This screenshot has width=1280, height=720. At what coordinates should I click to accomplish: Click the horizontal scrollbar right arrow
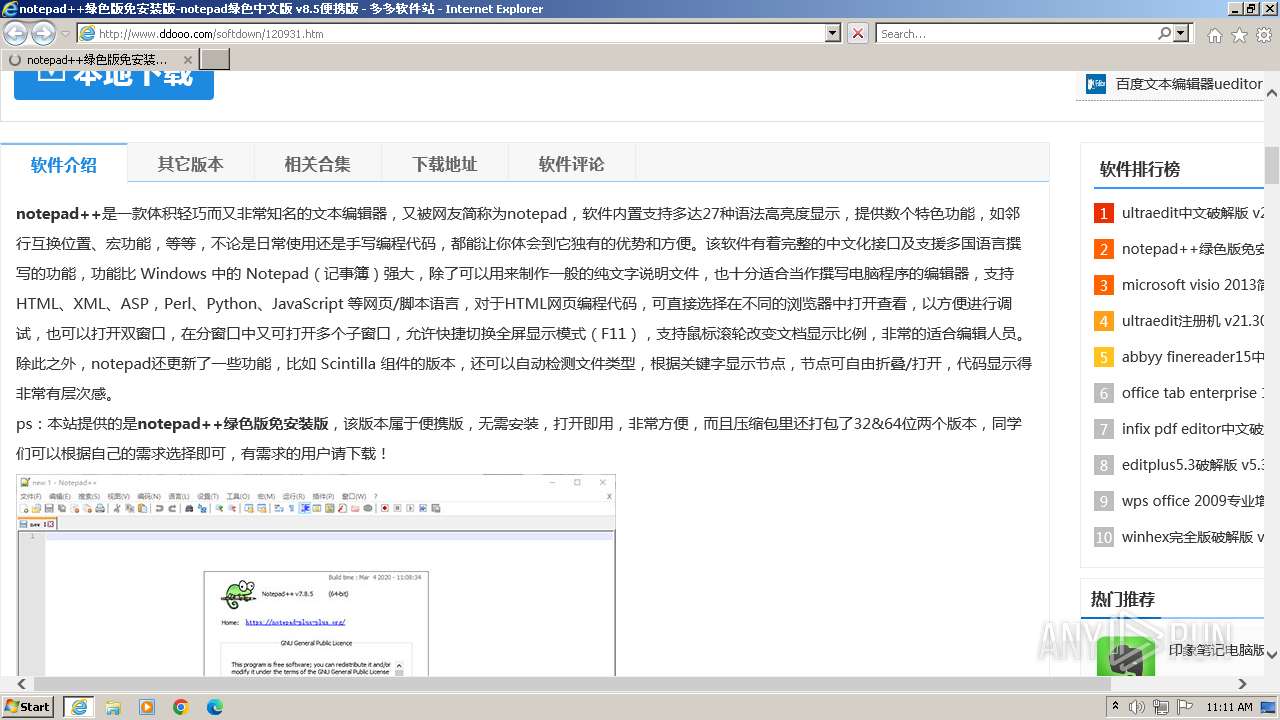[1243, 684]
